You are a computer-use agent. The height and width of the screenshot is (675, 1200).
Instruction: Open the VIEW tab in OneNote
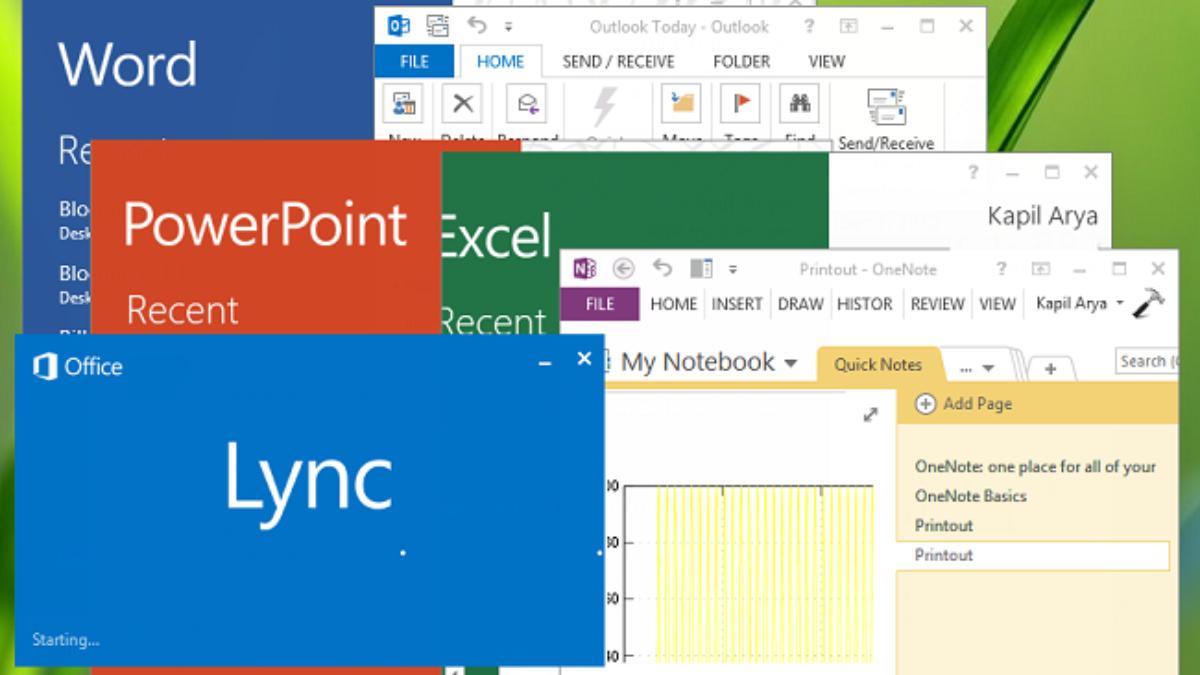(997, 304)
